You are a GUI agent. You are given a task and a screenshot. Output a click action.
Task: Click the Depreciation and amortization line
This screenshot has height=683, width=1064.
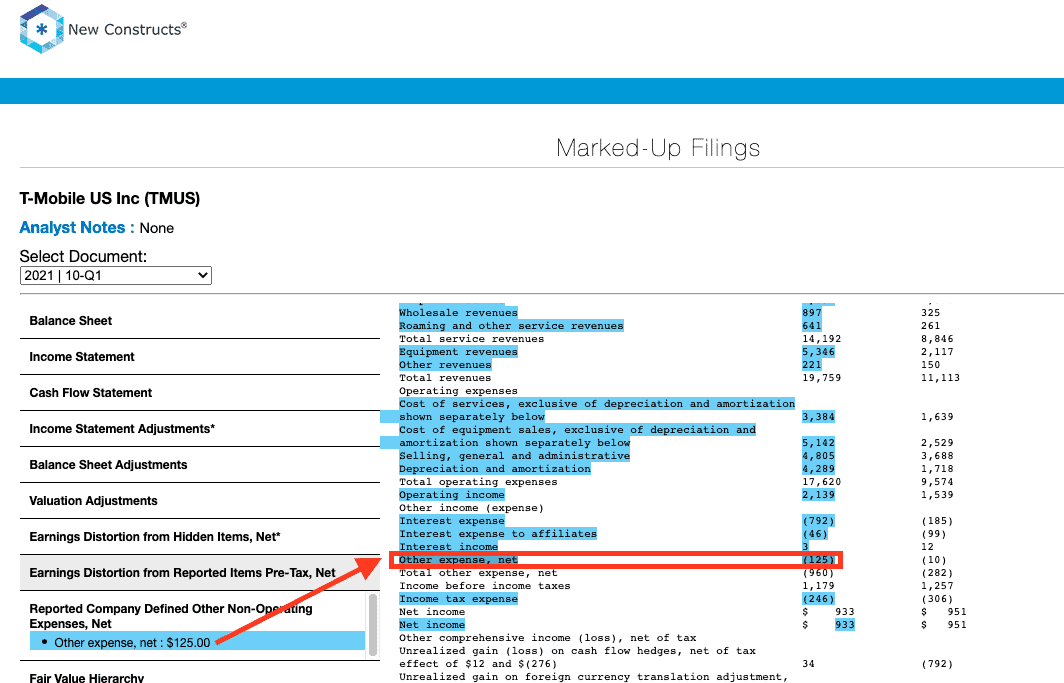tap(495, 469)
